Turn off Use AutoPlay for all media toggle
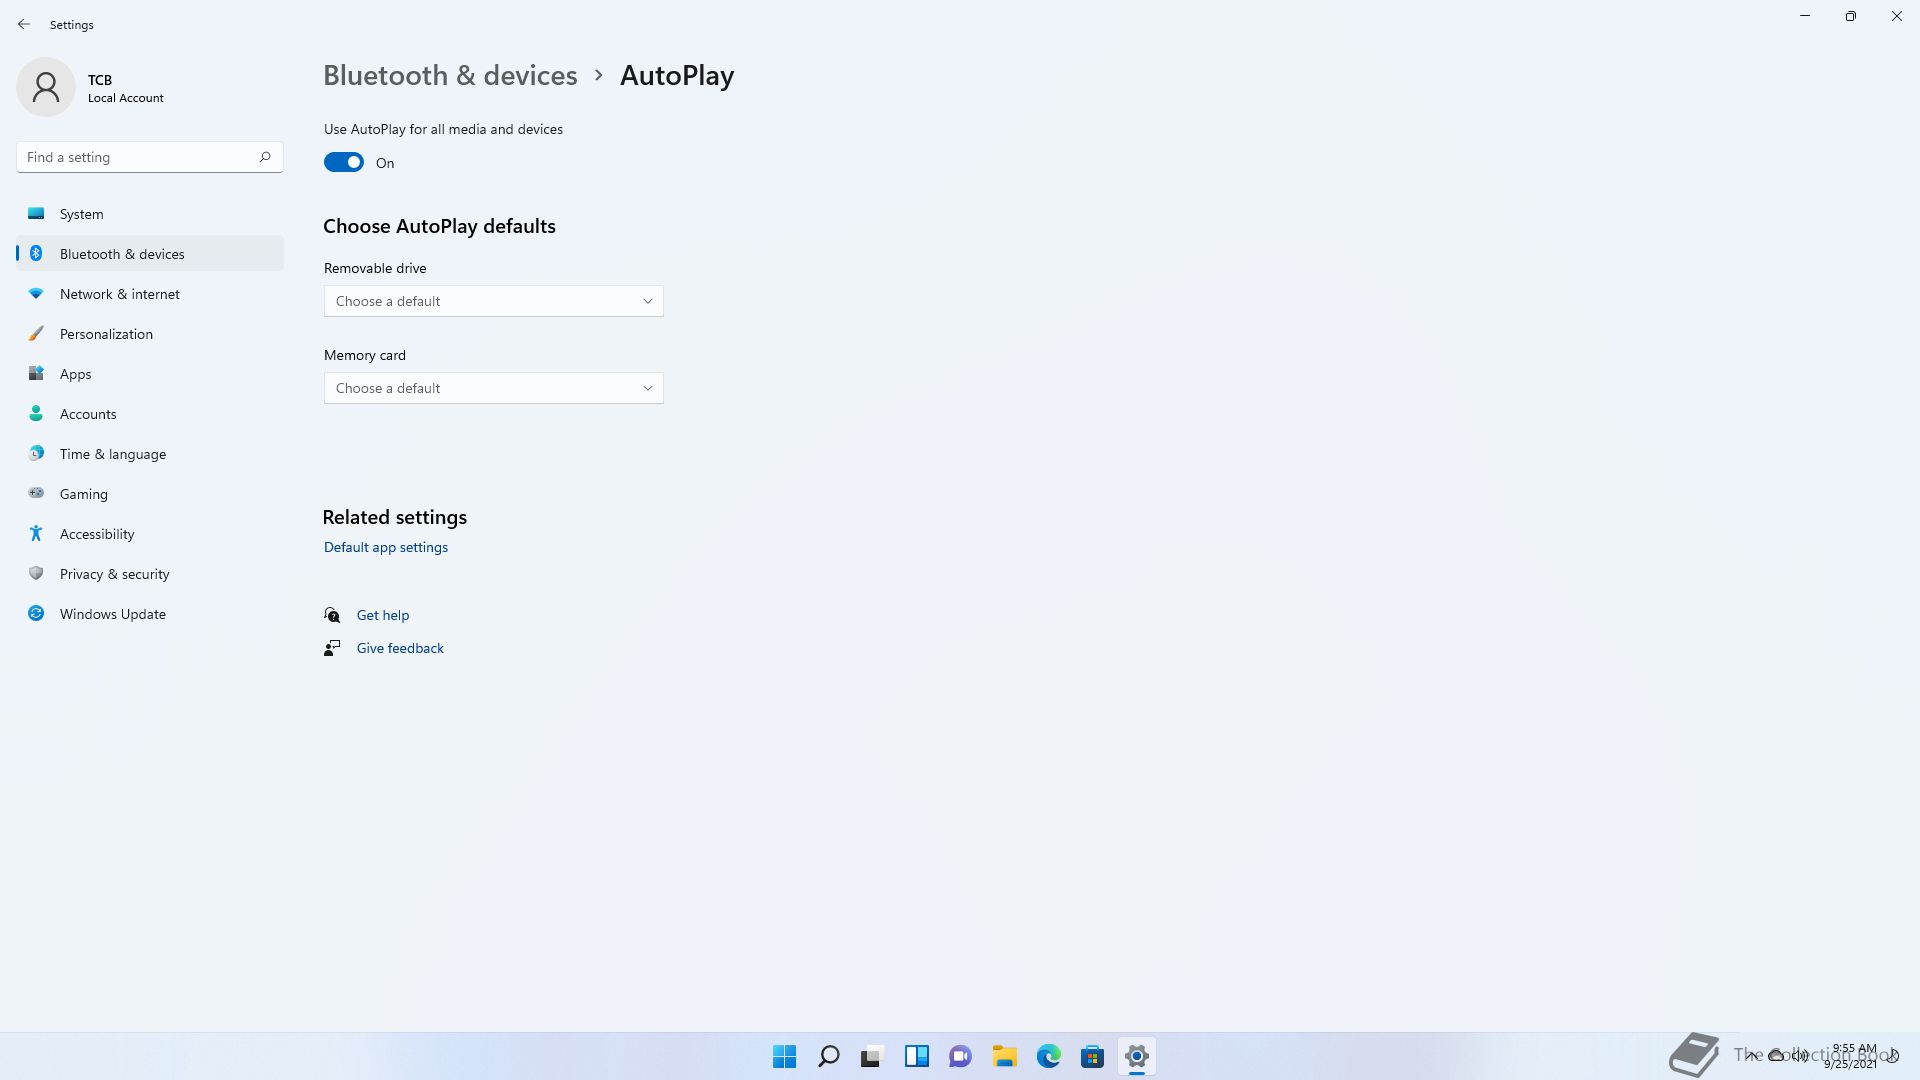The height and width of the screenshot is (1080, 1920). [344, 163]
